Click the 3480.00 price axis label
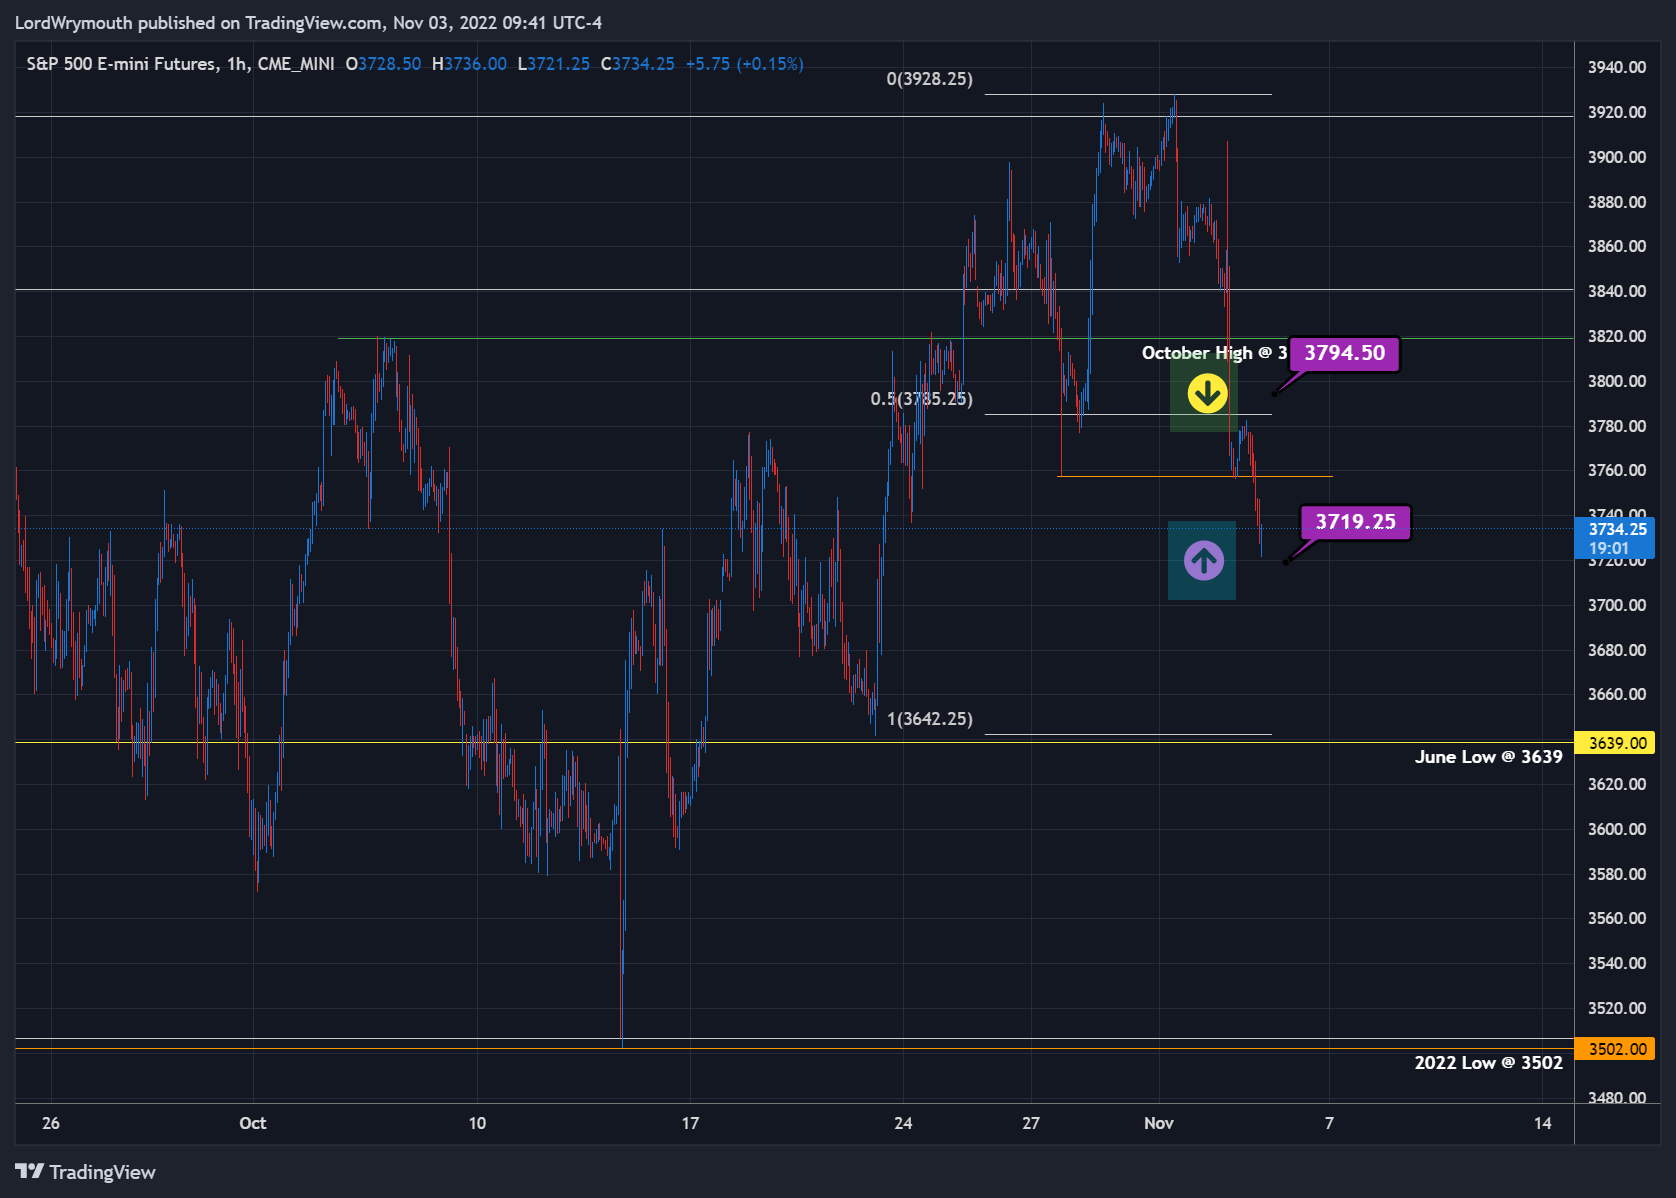 click(1617, 1097)
